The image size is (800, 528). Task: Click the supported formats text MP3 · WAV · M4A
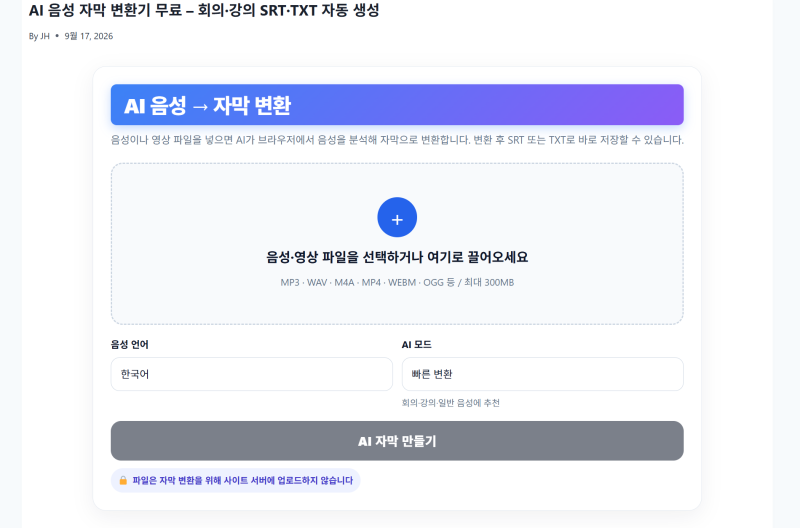coord(397,282)
